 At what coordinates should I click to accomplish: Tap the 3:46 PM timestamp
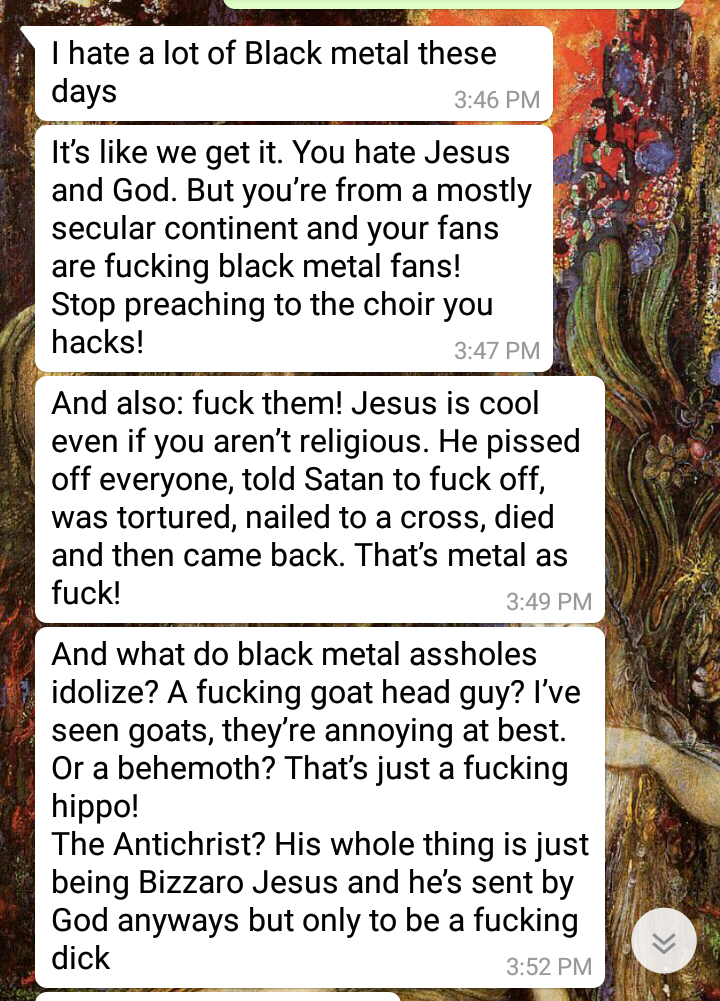point(497,100)
